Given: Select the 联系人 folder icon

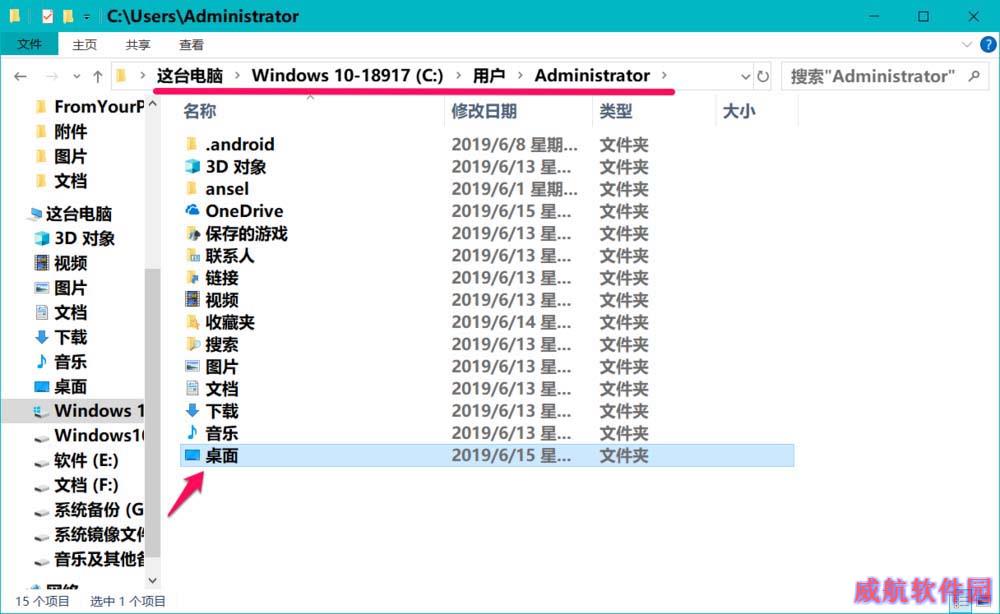Looking at the screenshot, I should point(192,255).
